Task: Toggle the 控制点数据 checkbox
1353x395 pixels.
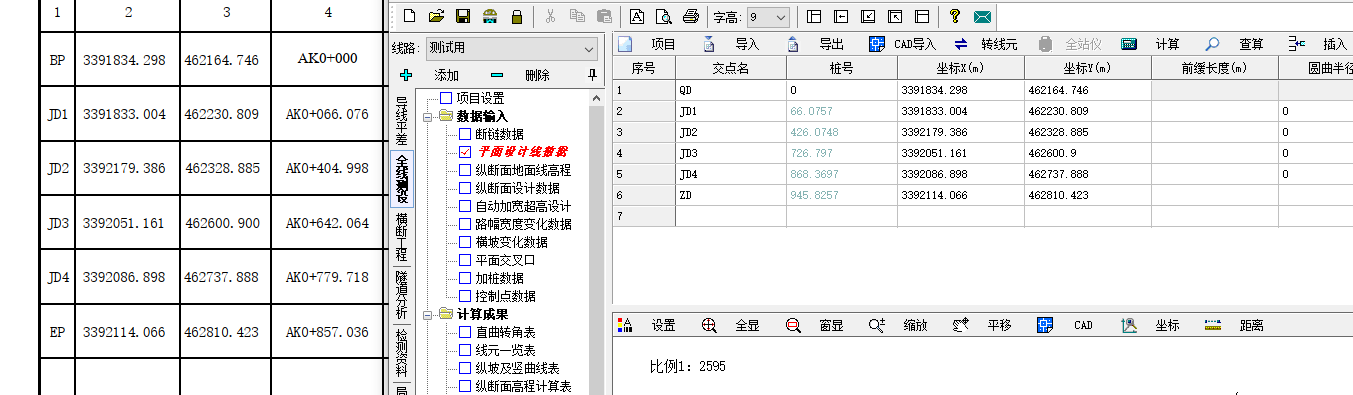Action: click(465, 296)
